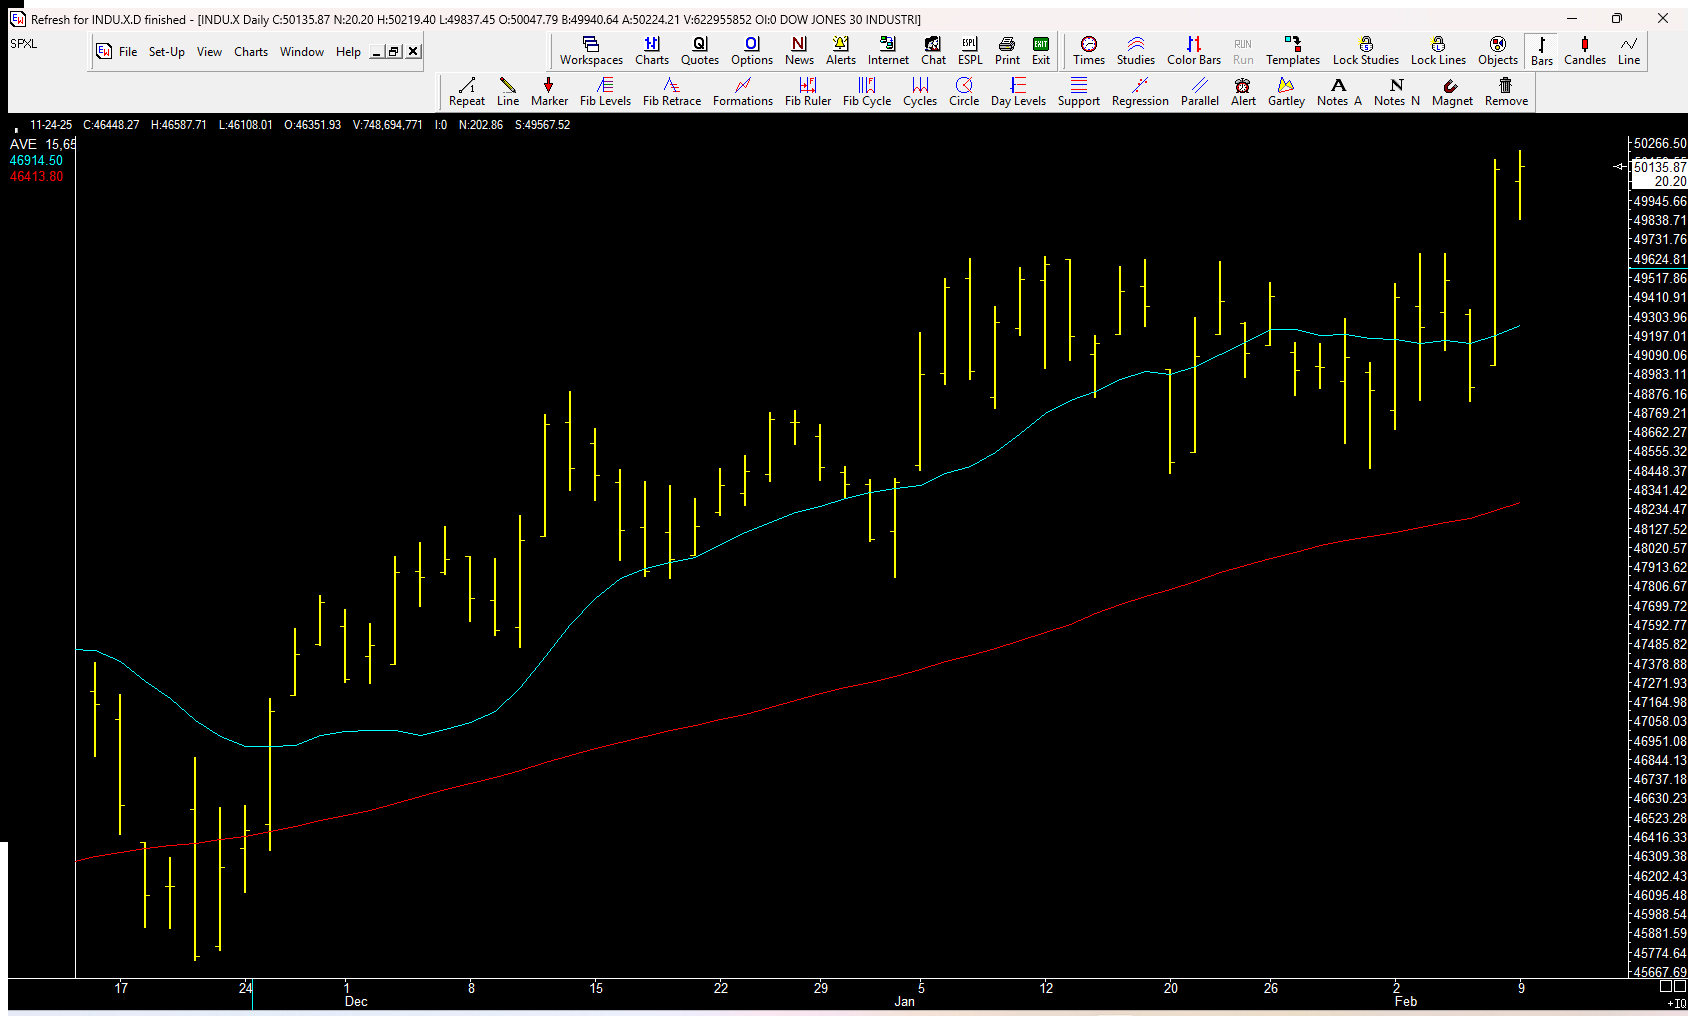Choose the Gartley pattern tool
Image resolution: width=1696 pixels, height=1016 pixels.
1286,91
